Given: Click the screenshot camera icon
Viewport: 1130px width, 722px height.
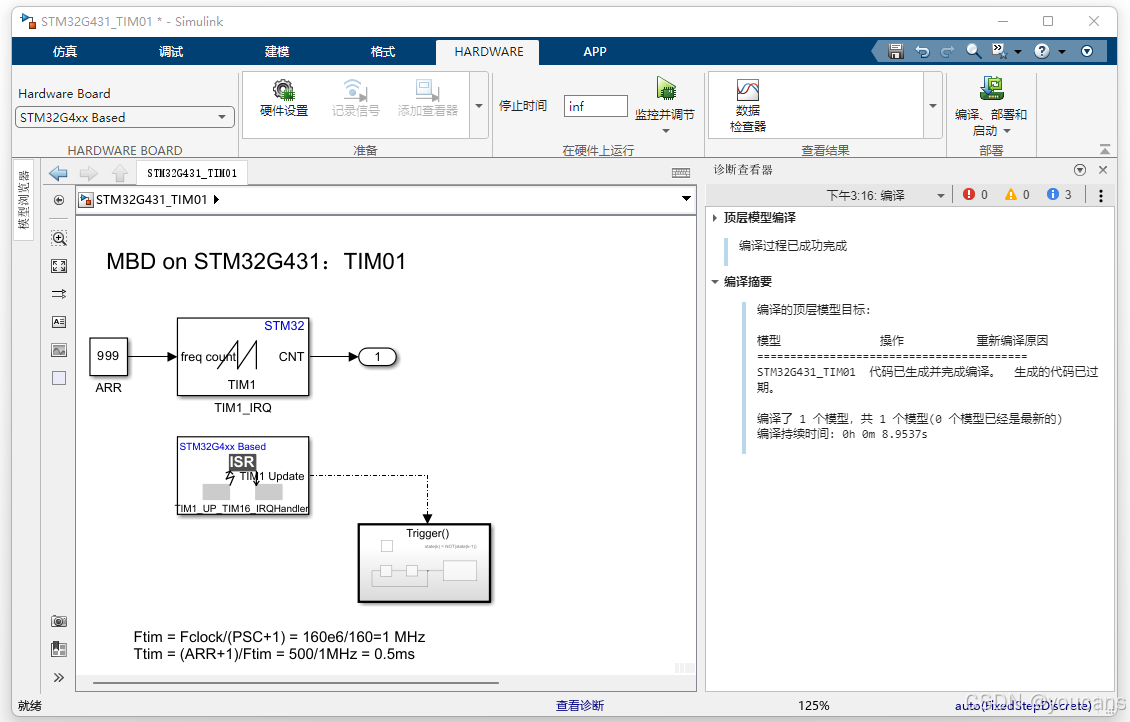Looking at the screenshot, I should (59, 621).
